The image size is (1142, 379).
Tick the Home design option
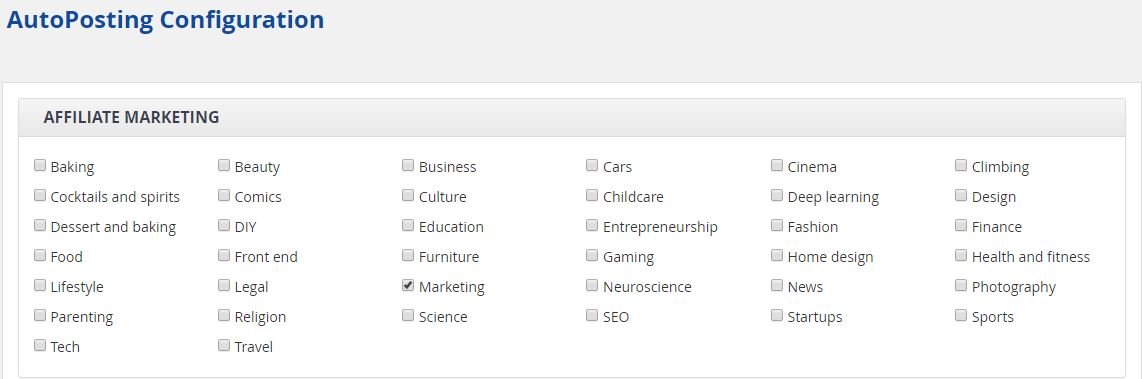[x=777, y=256]
